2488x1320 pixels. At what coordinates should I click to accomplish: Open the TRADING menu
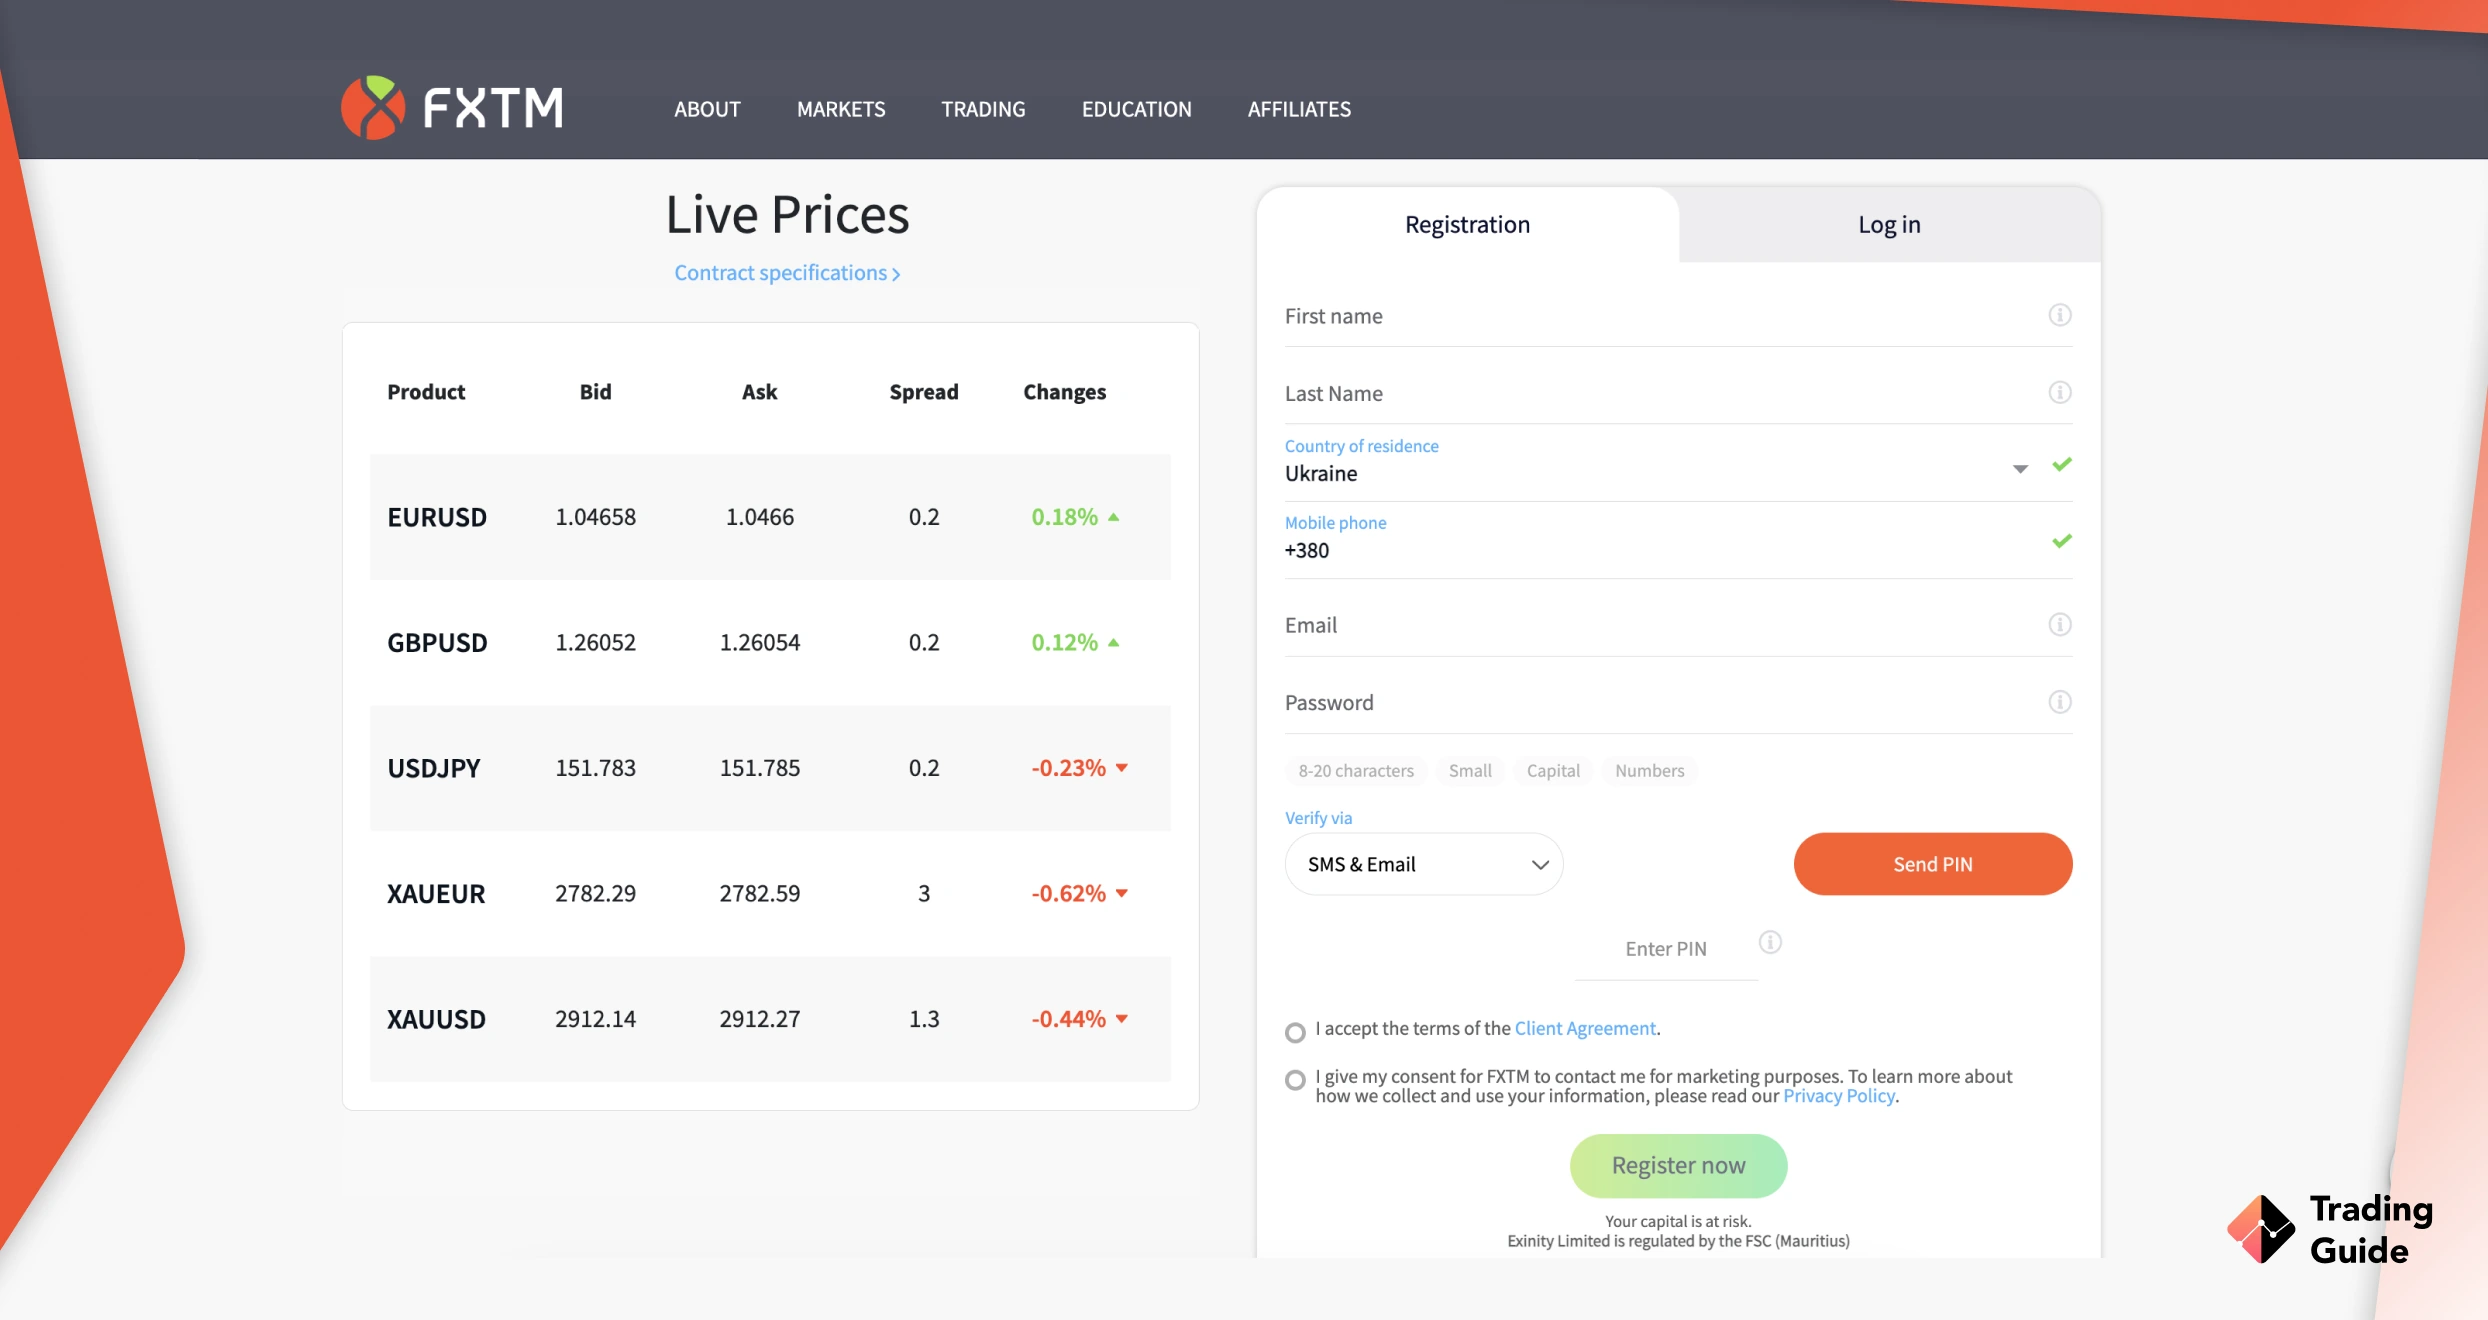click(983, 109)
